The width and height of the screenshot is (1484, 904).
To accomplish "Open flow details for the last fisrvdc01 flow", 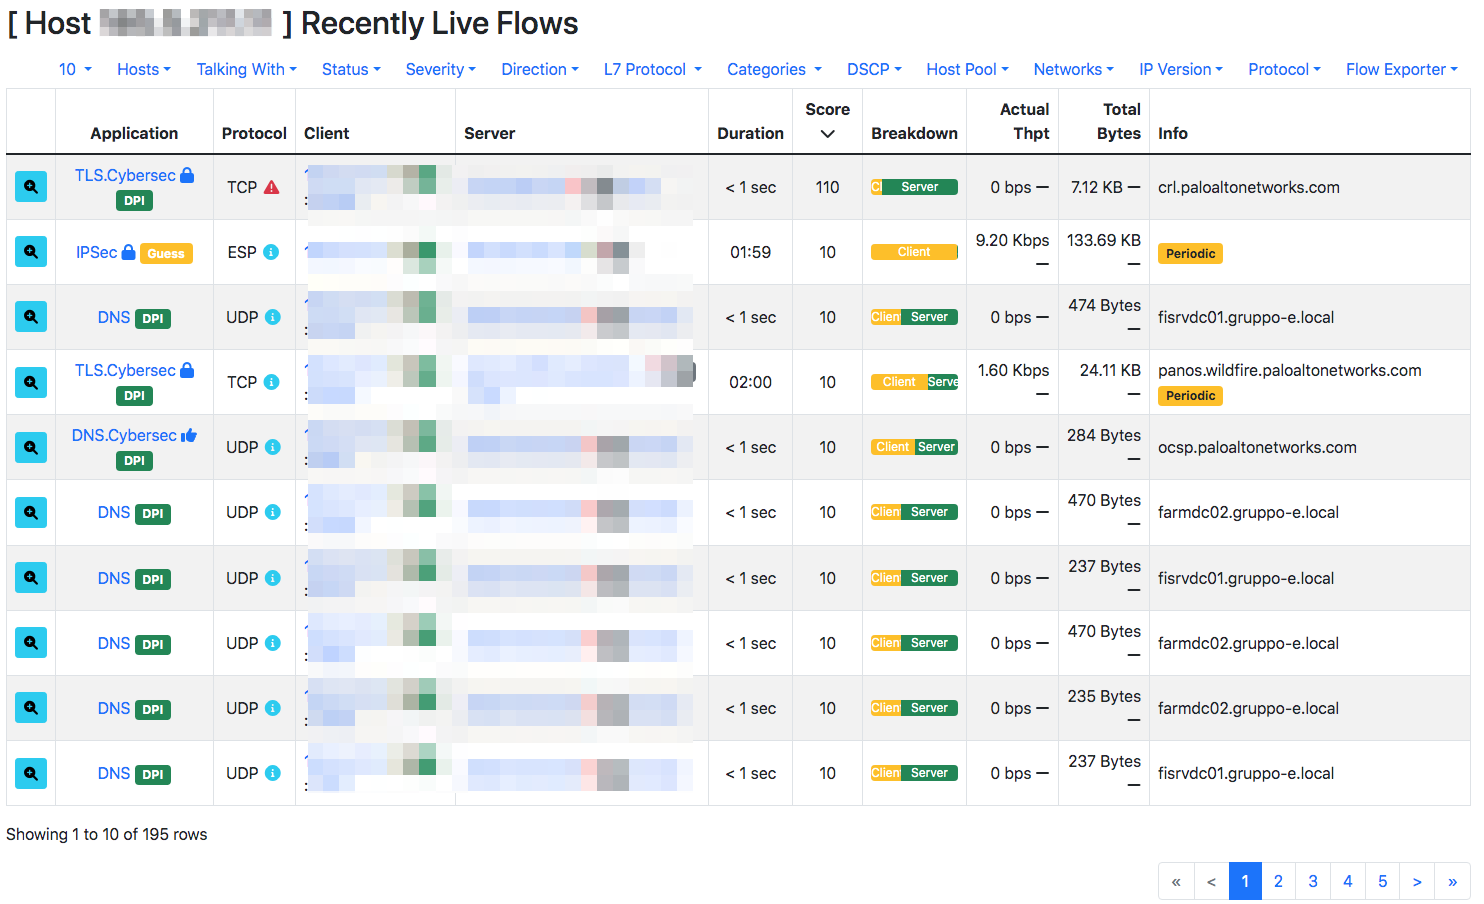I will coord(30,772).
